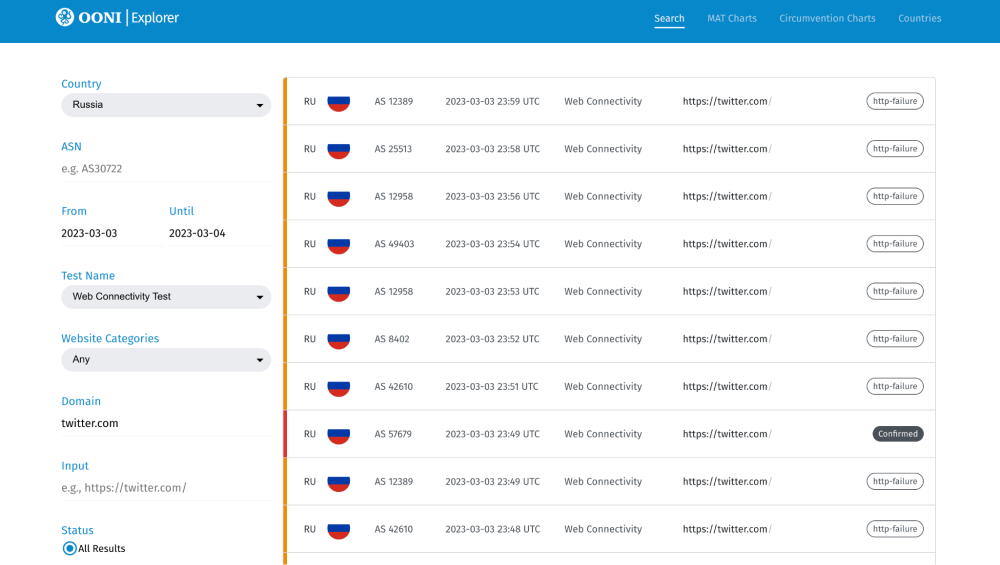The image size is (1000, 565).
Task: Click the Russian flag in AS 57679 row
Action: (339, 434)
